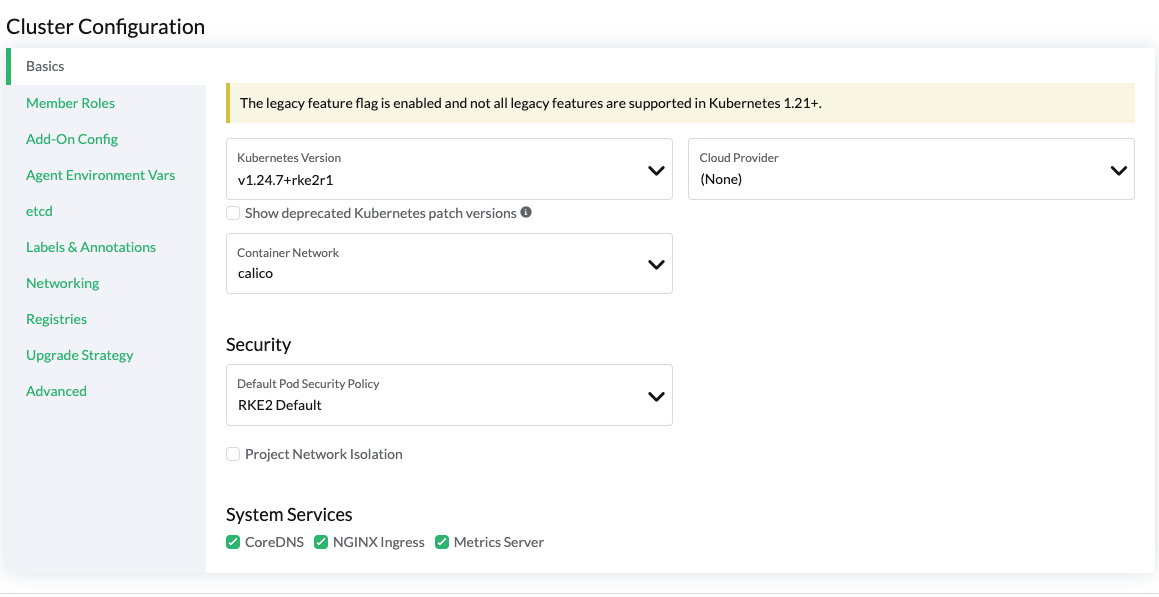
Task: Toggle off the Metrics Server service
Action: (442, 541)
